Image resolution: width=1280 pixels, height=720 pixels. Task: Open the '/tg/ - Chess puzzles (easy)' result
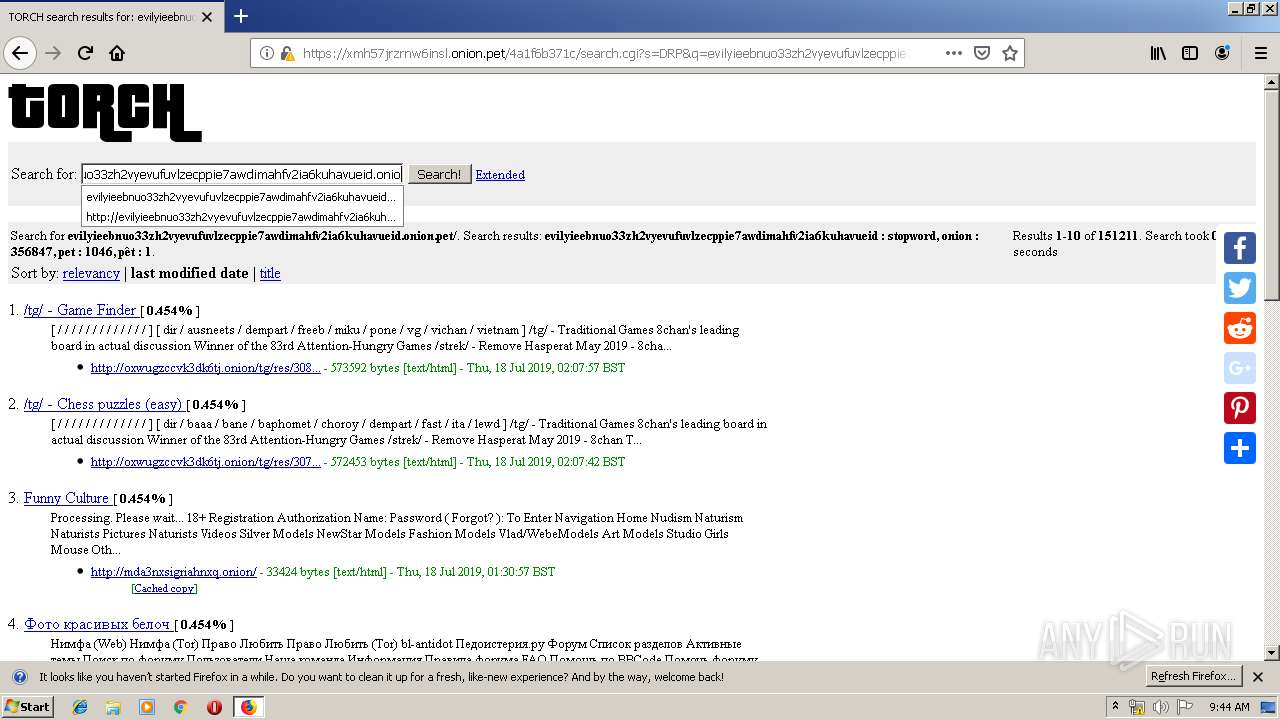click(104, 404)
